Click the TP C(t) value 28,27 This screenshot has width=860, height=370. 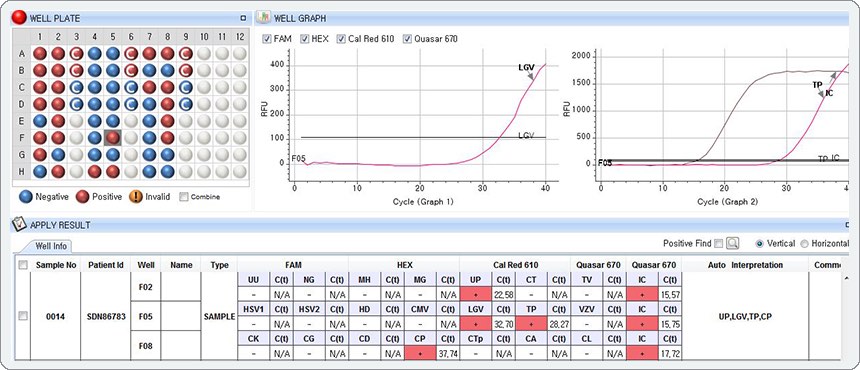tap(559, 325)
